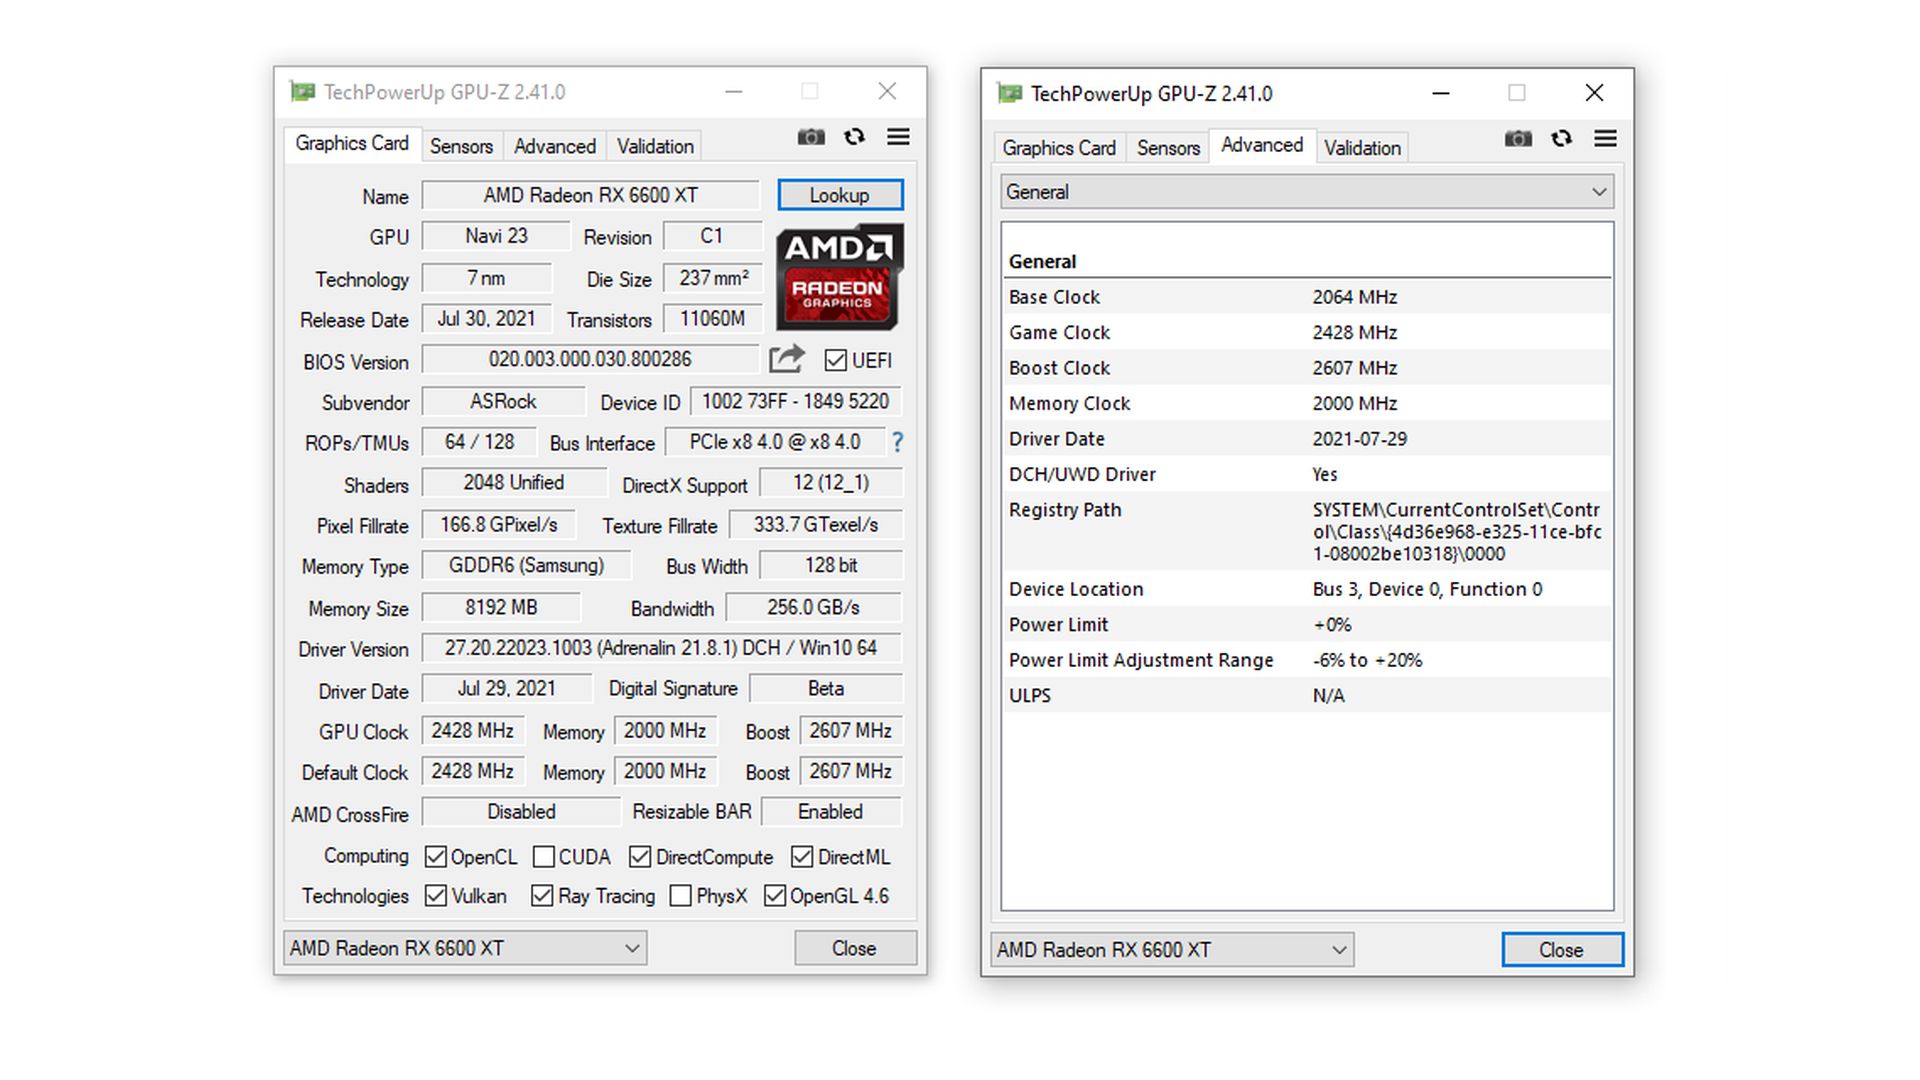Click refresh icon in left GPU-Z window
1920x1080 pixels.
[x=854, y=137]
